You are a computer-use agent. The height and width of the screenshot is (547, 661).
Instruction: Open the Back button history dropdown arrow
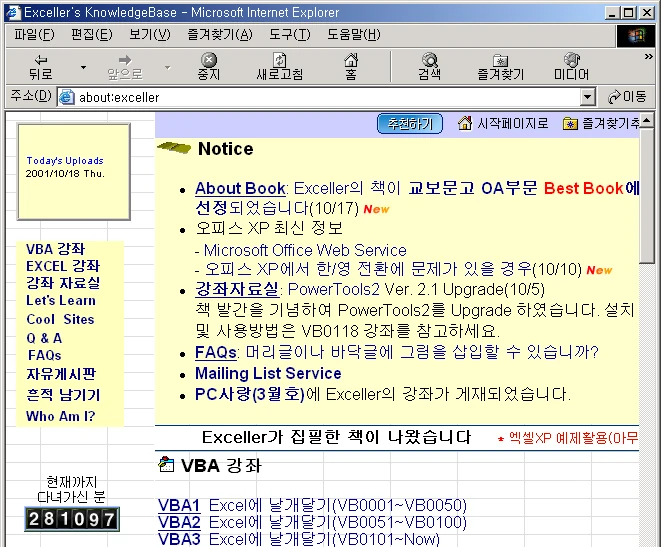(83, 67)
